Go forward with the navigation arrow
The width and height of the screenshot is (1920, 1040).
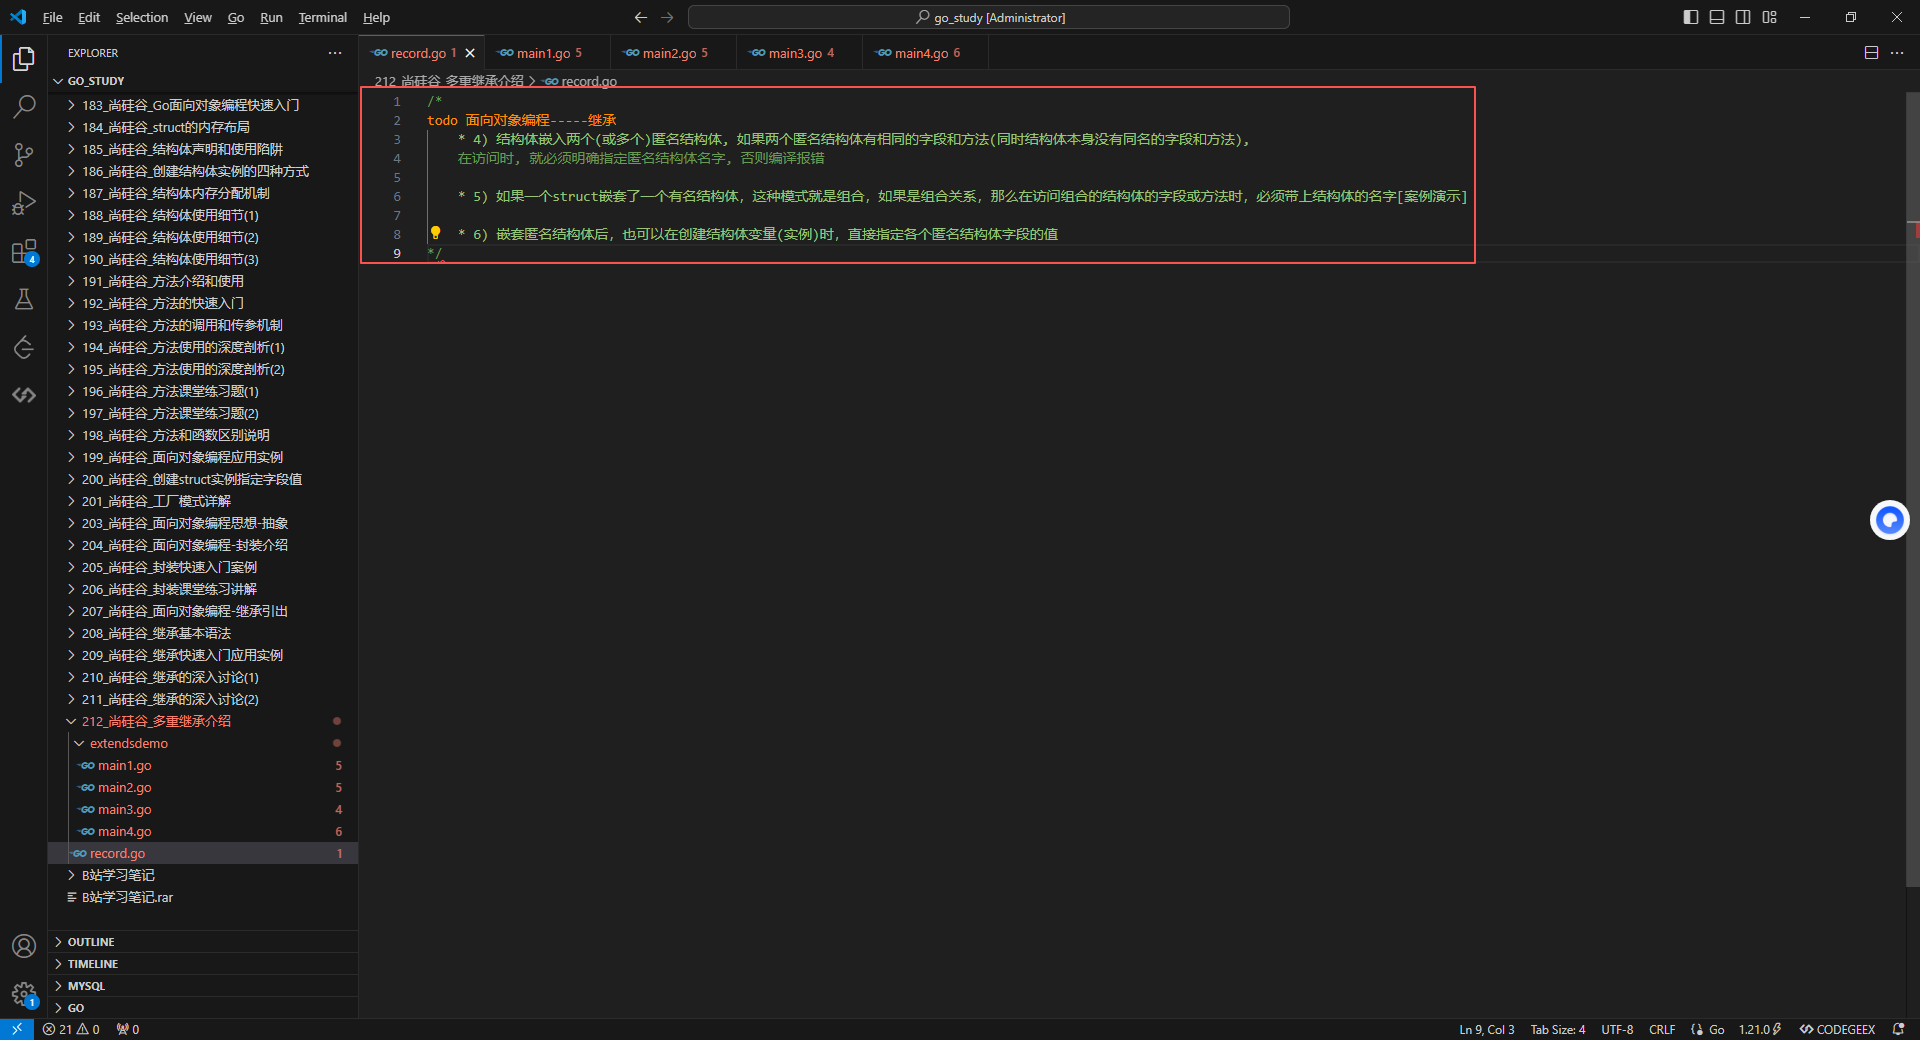[x=667, y=17]
